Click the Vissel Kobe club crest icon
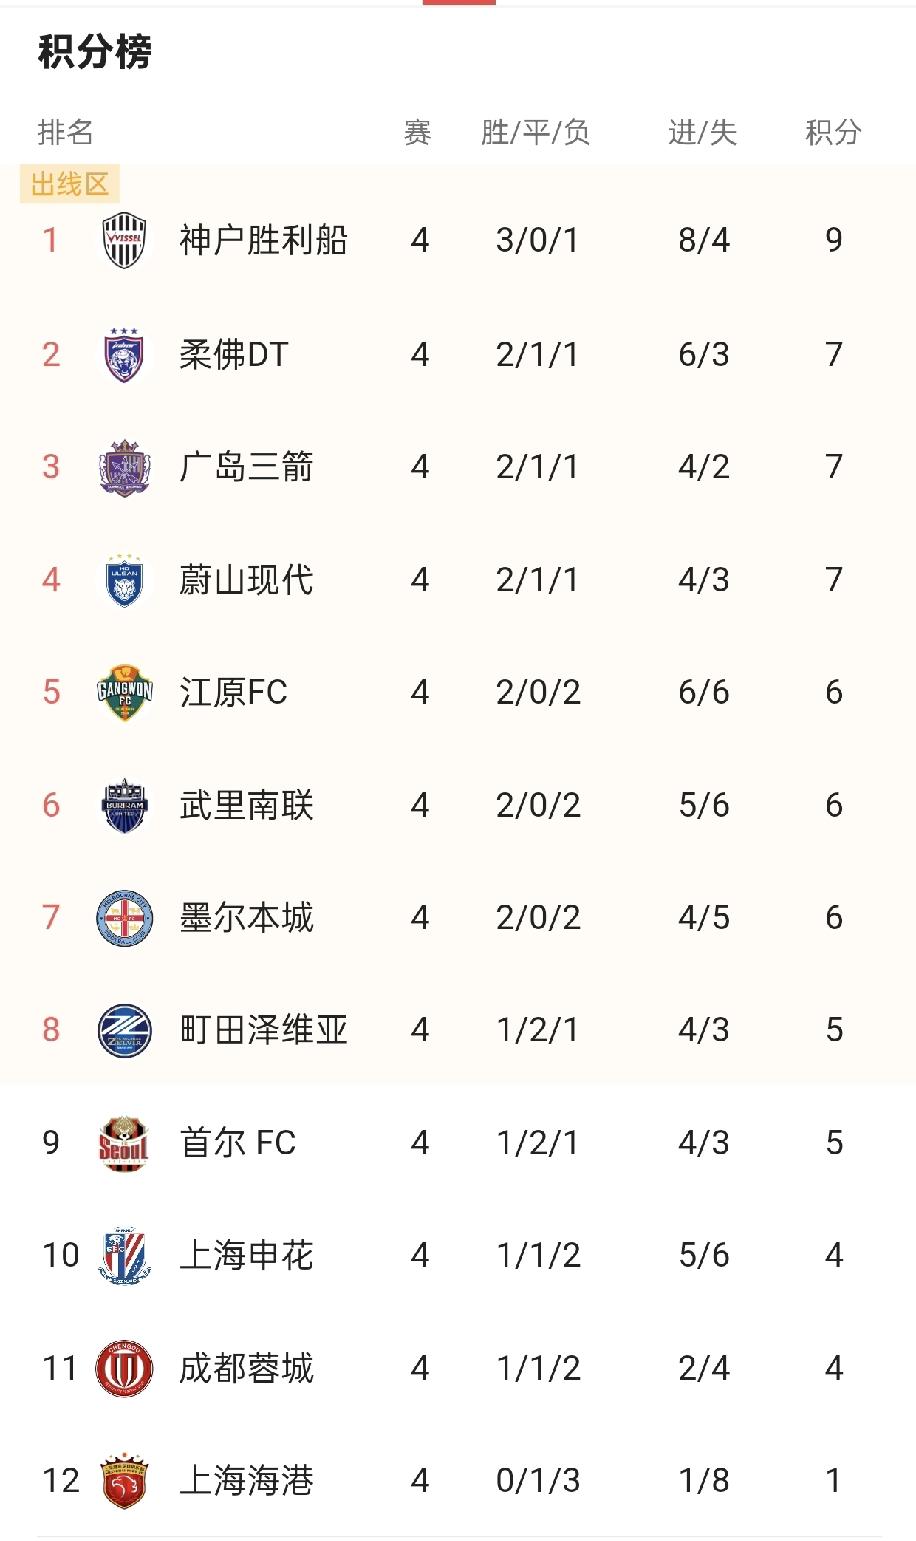 (x=124, y=240)
